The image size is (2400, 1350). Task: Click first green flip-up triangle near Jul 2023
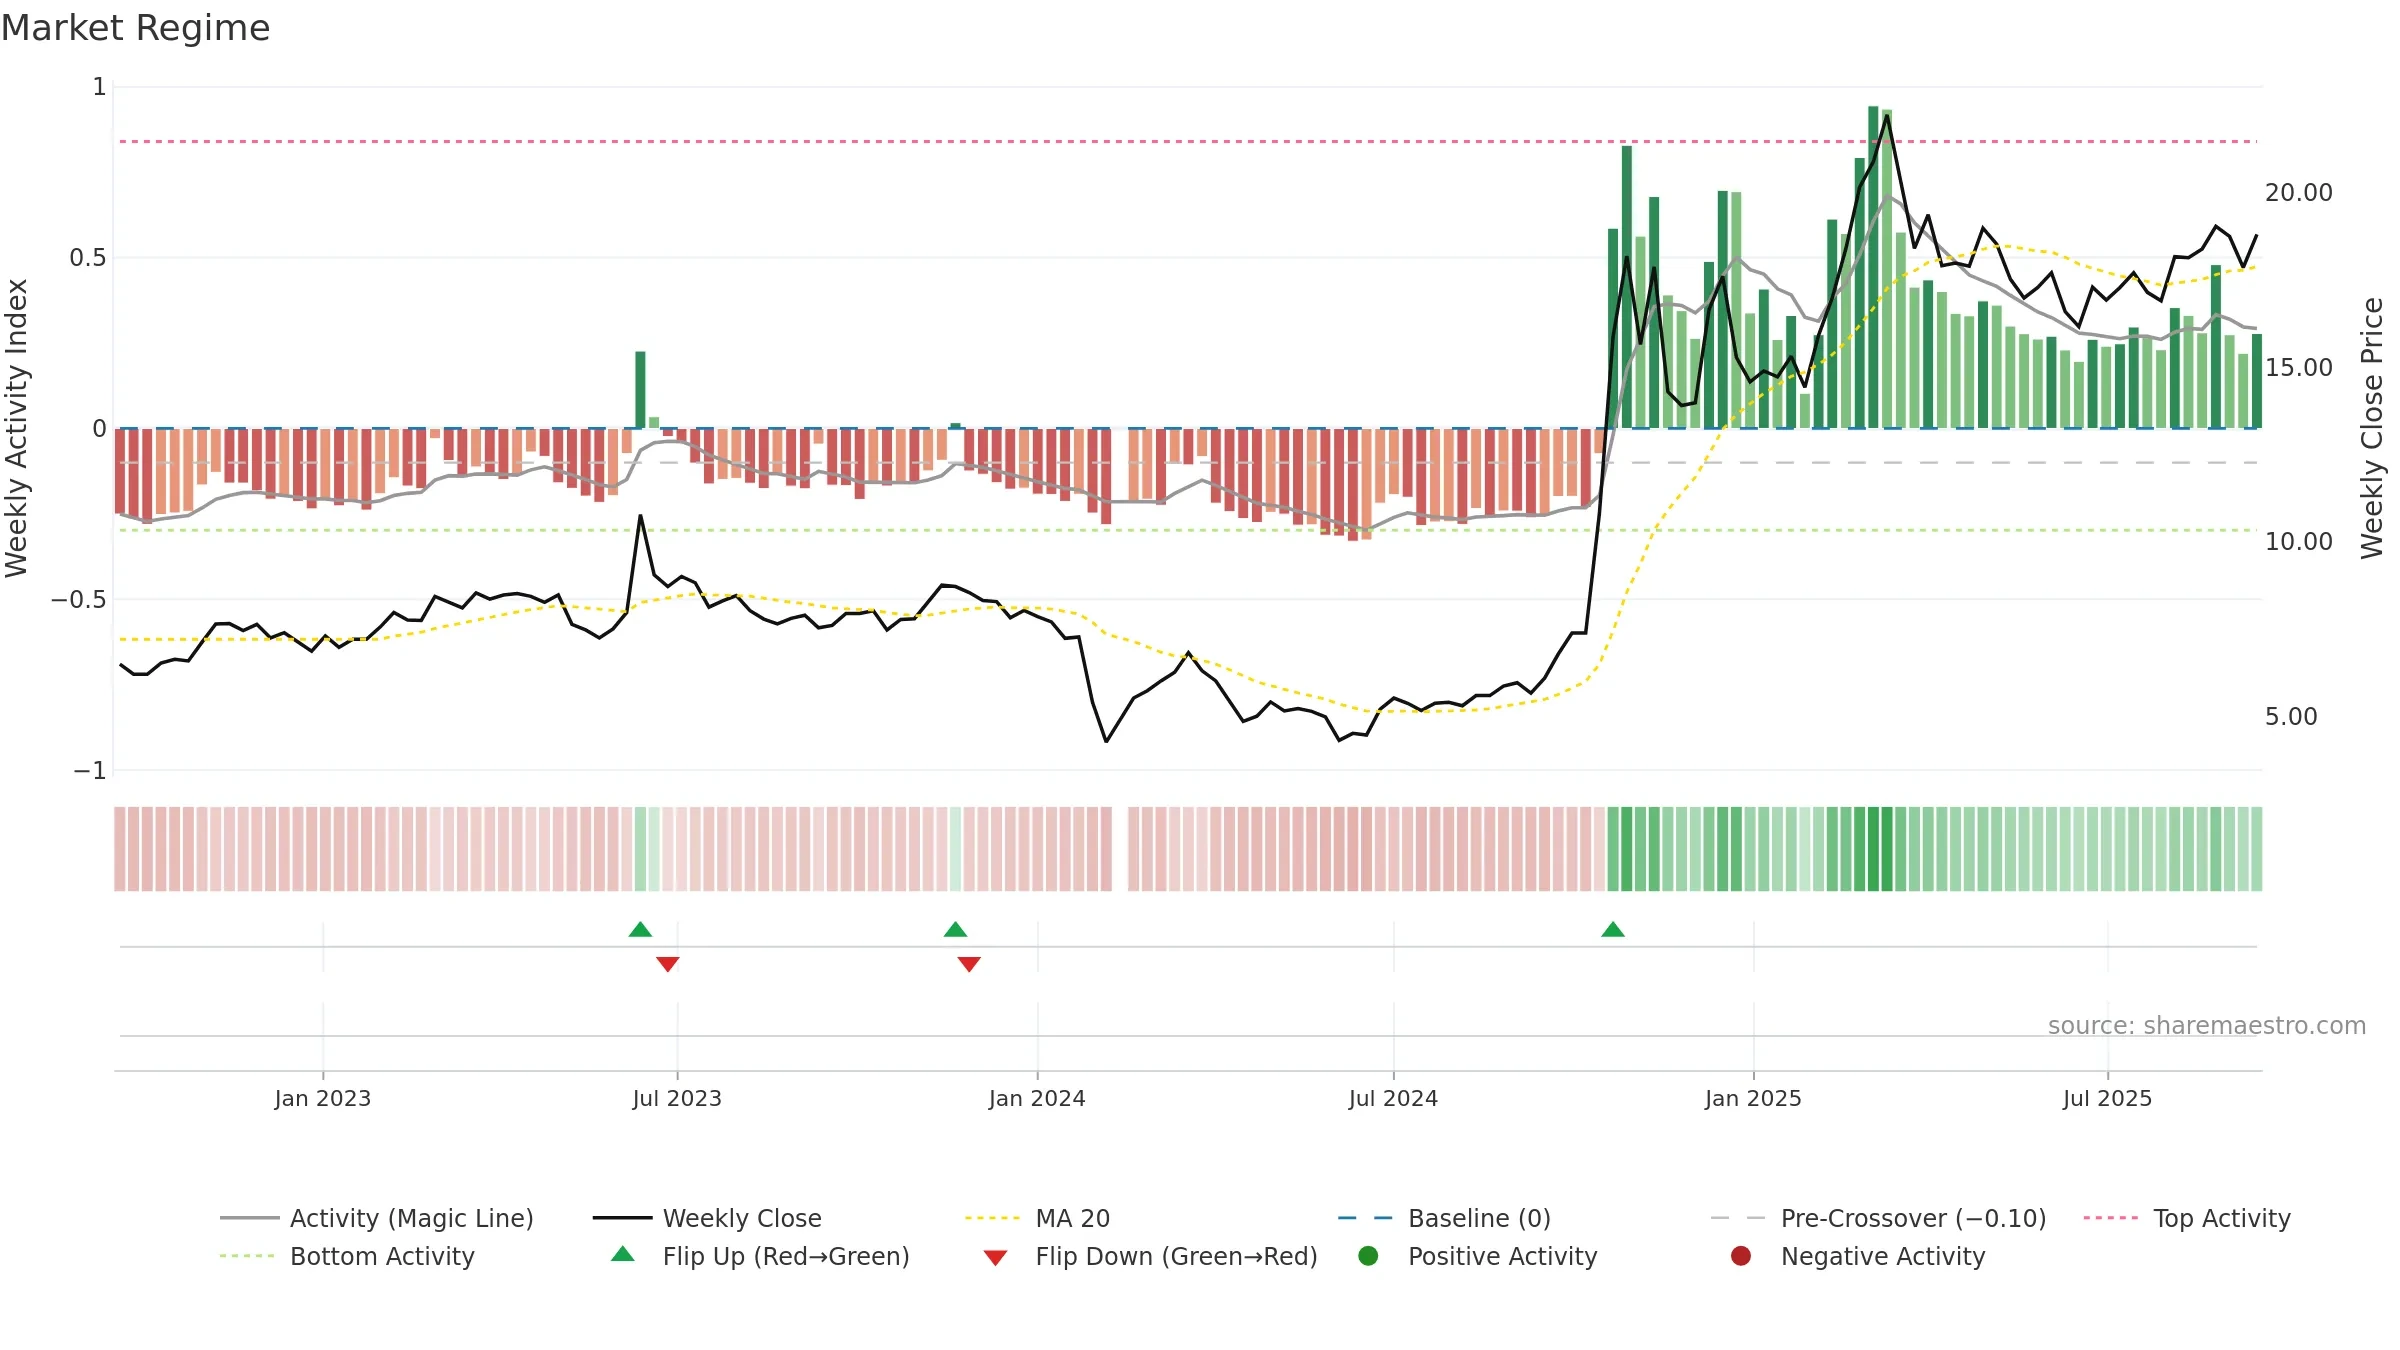[640, 929]
